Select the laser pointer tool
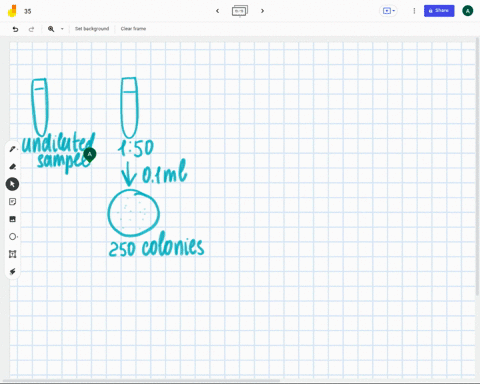Image resolution: width=480 pixels, height=384 pixels. [13, 271]
